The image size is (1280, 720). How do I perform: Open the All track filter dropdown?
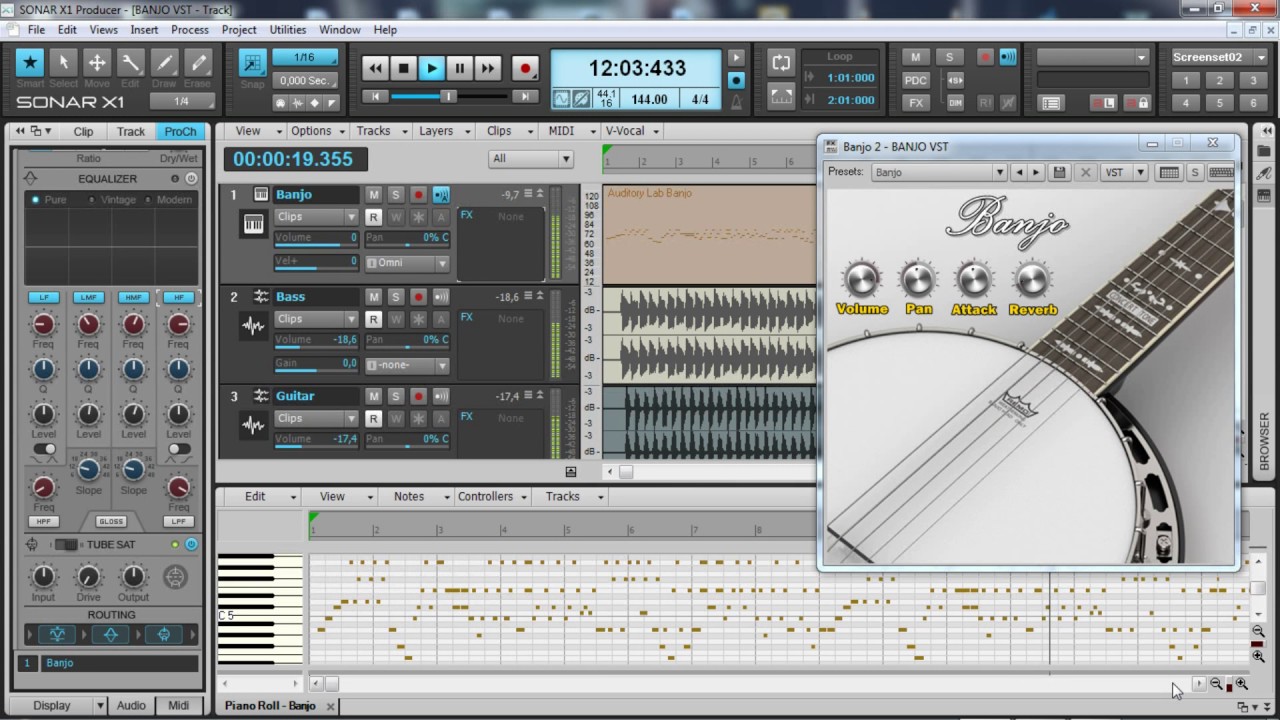(531, 158)
